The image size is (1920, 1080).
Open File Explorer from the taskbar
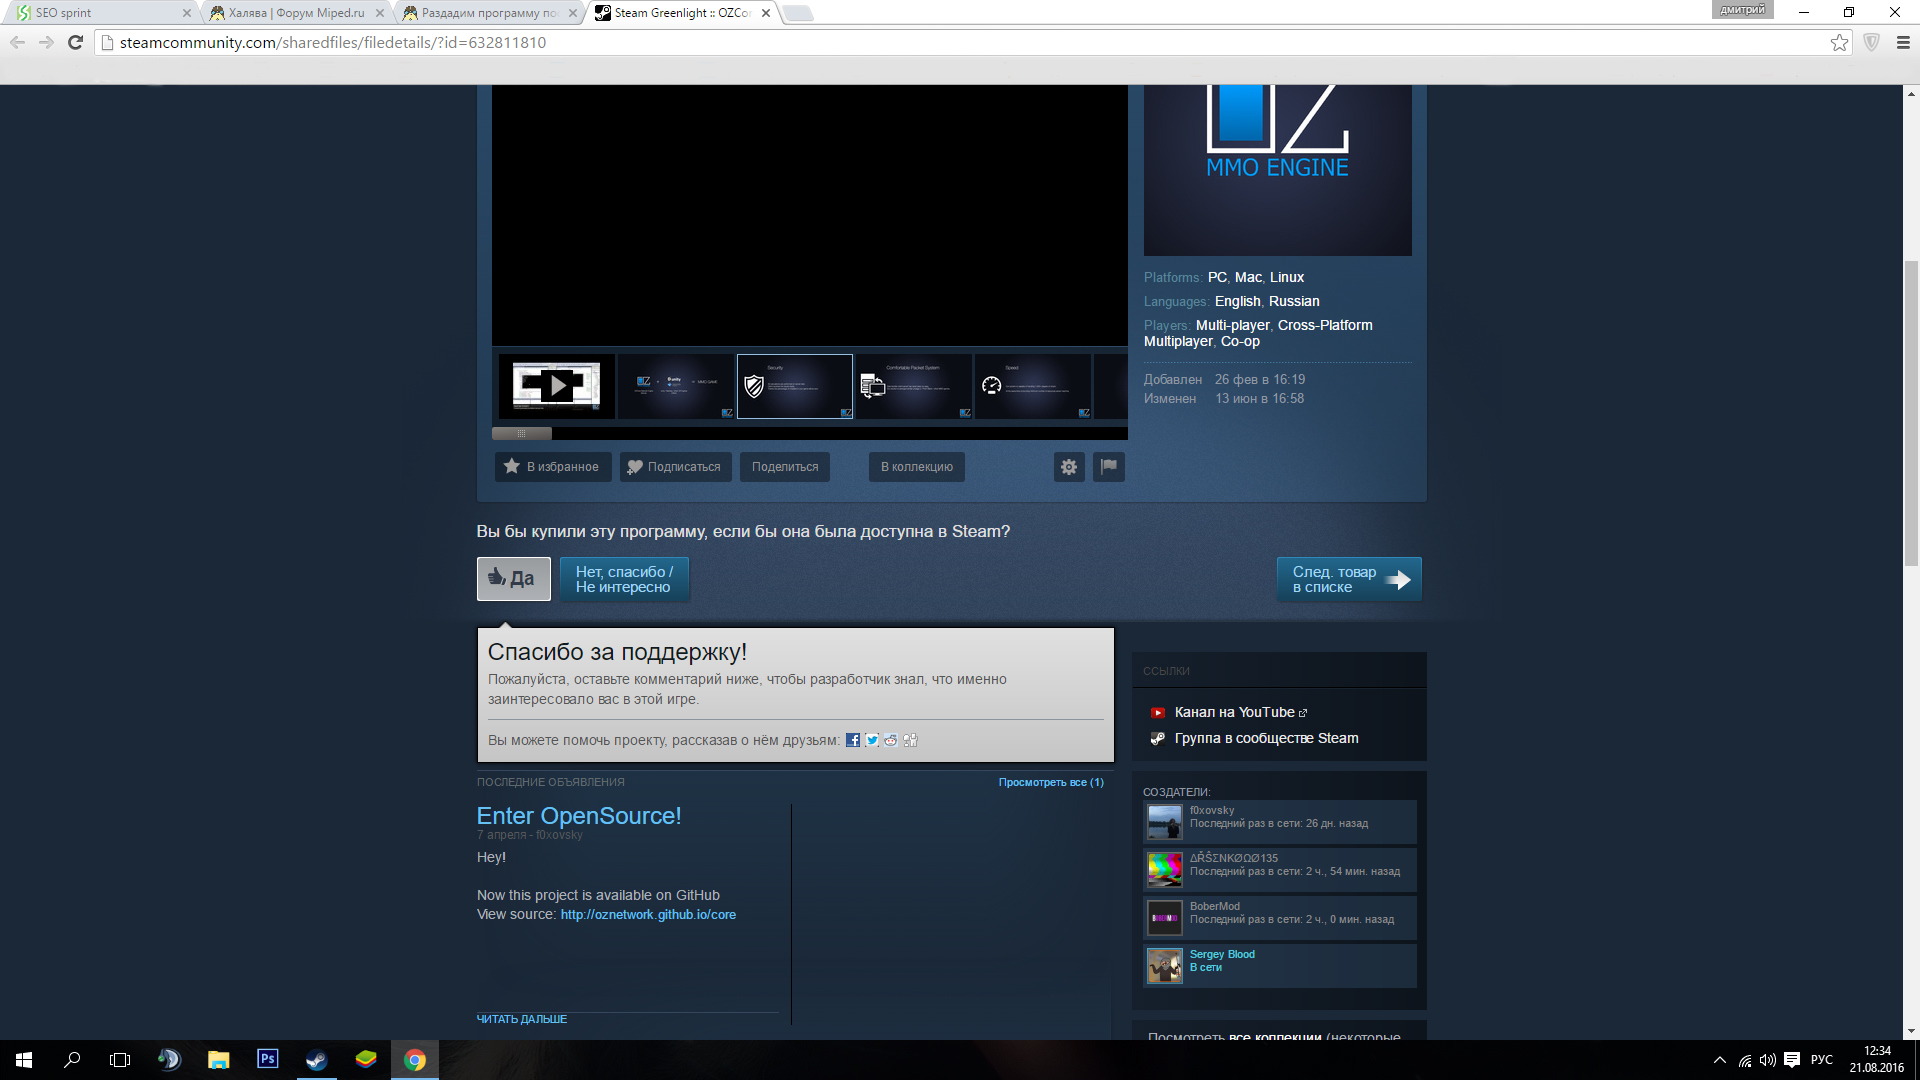coord(218,1060)
